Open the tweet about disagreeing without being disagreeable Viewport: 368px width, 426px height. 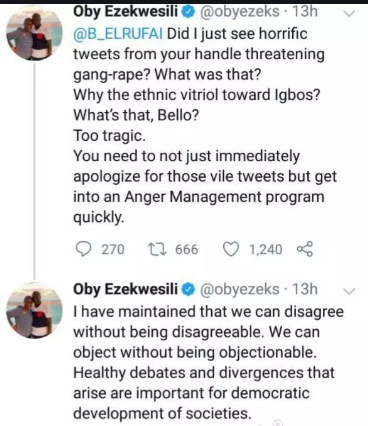pyautogui.click(x=208, y=362)
